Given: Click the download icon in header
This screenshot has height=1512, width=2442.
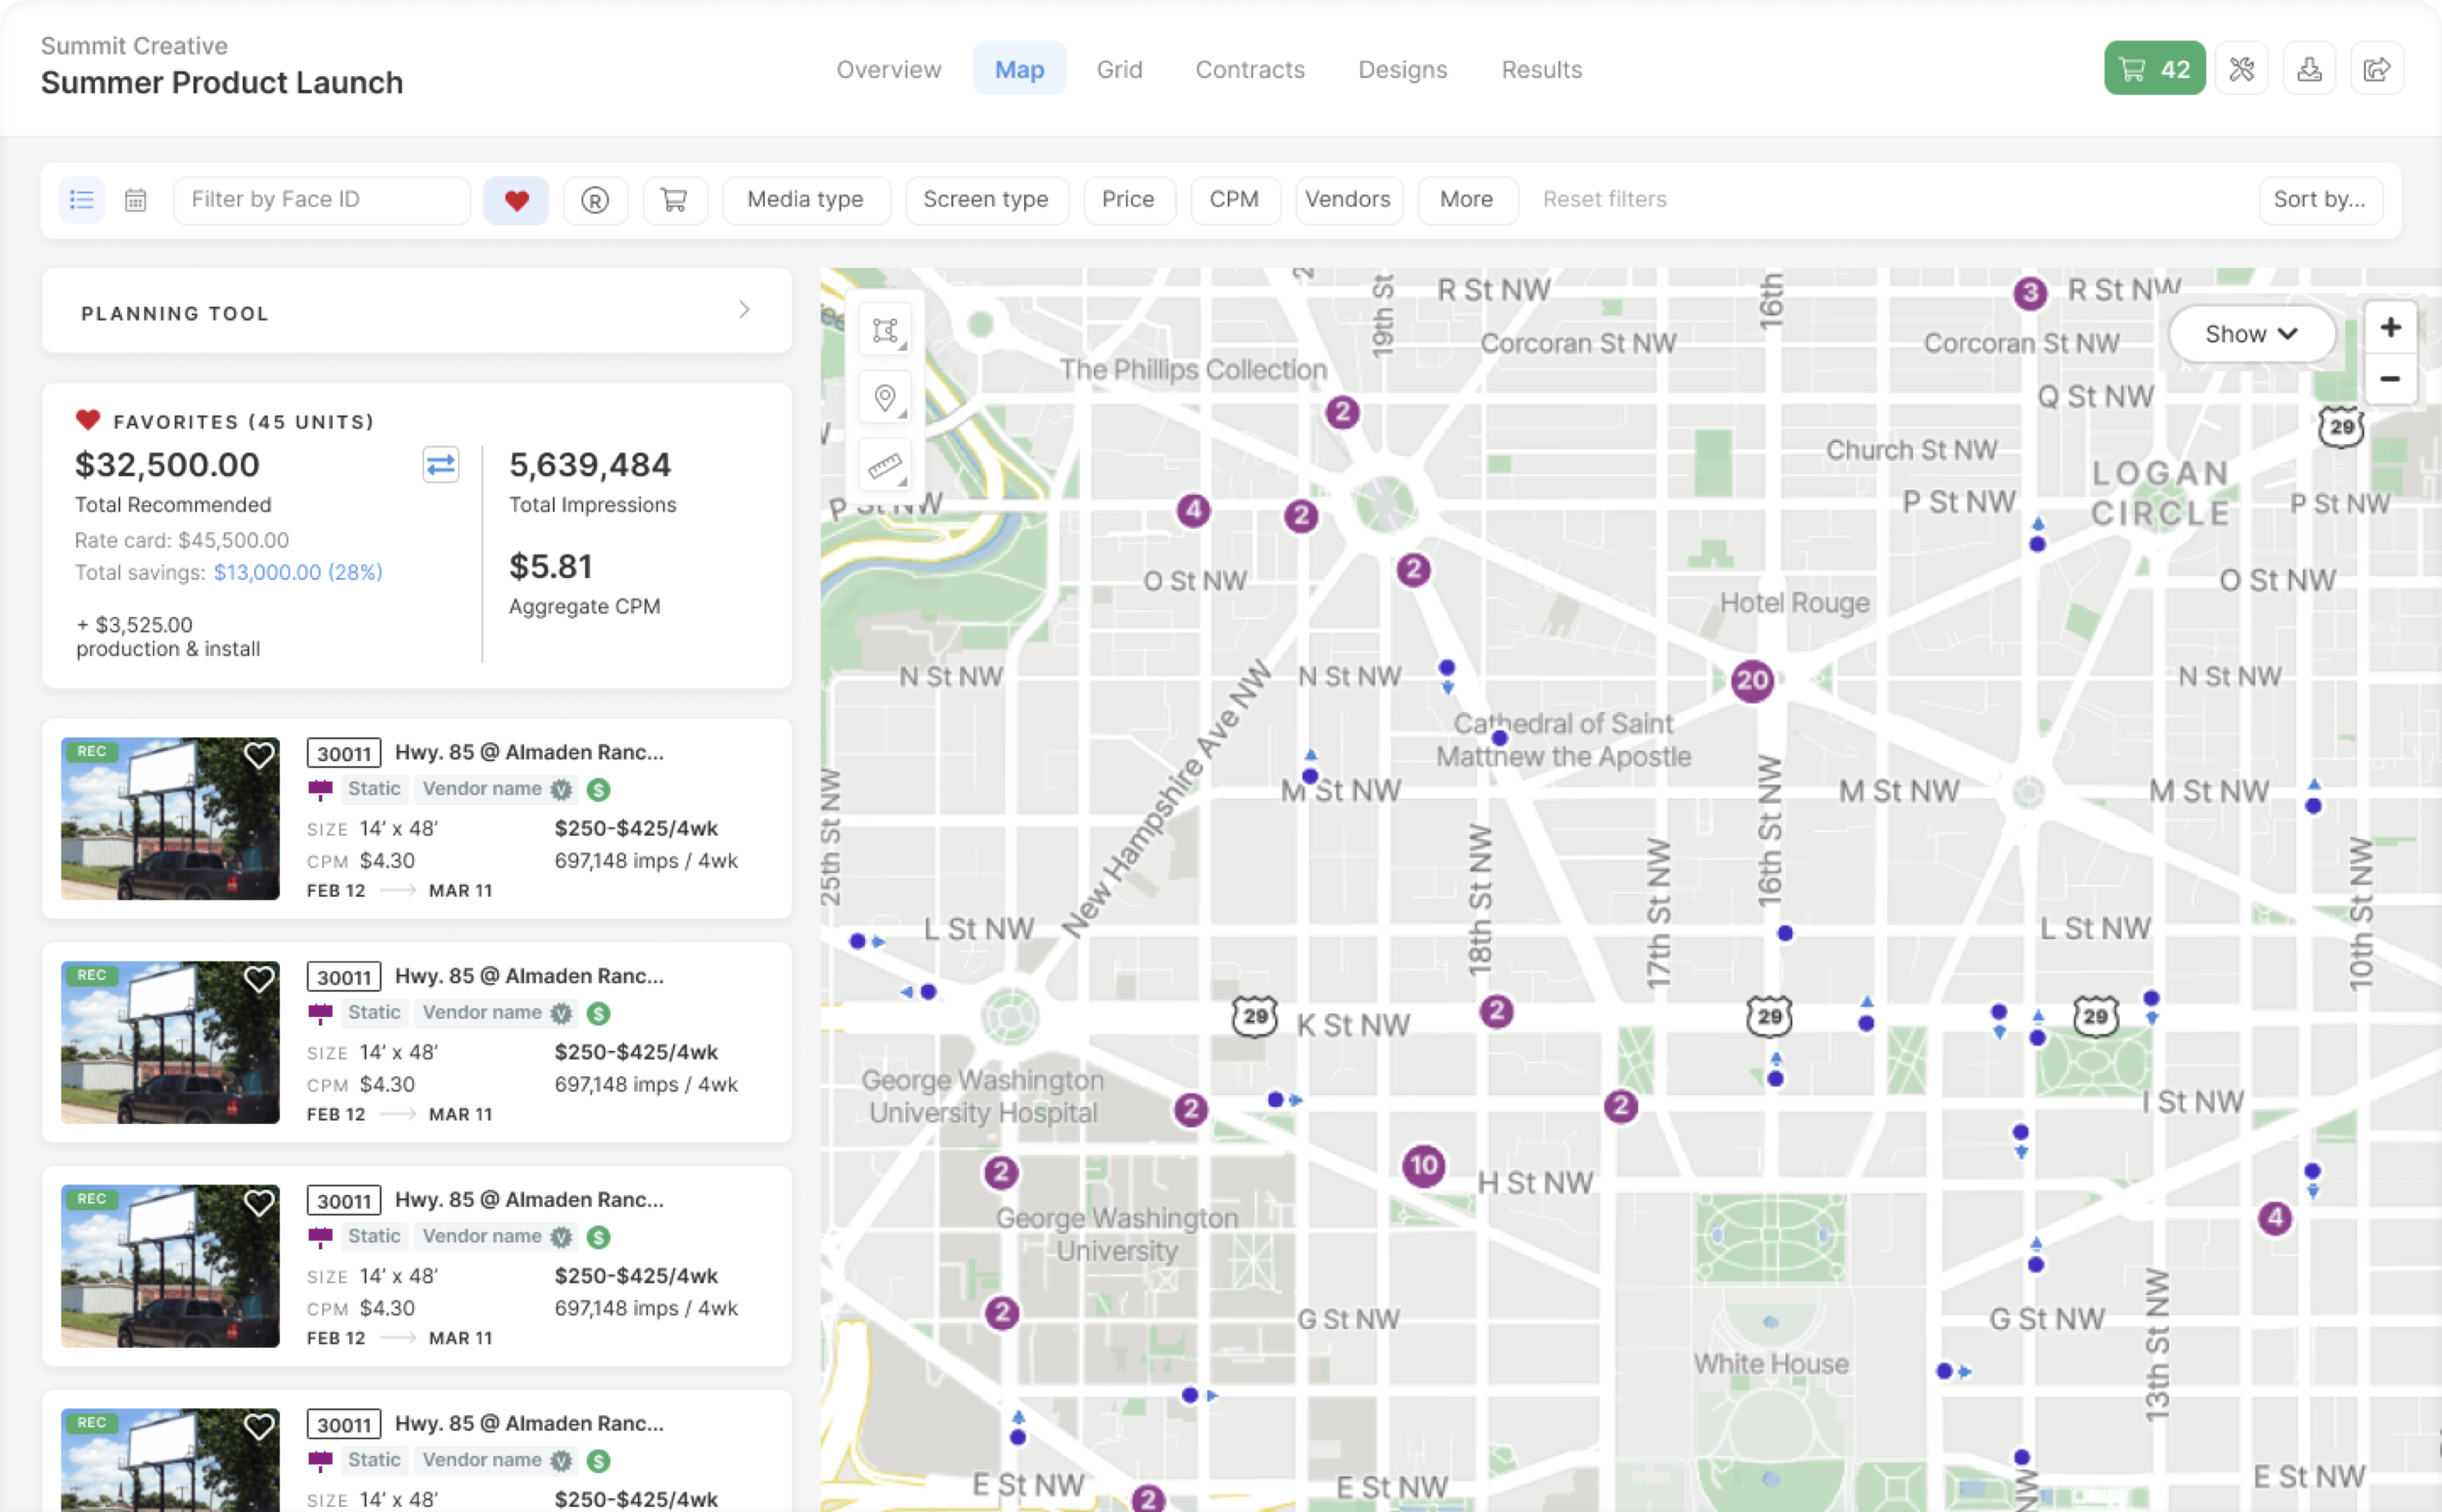Looking at the screenshot, I should [2309, 68].
